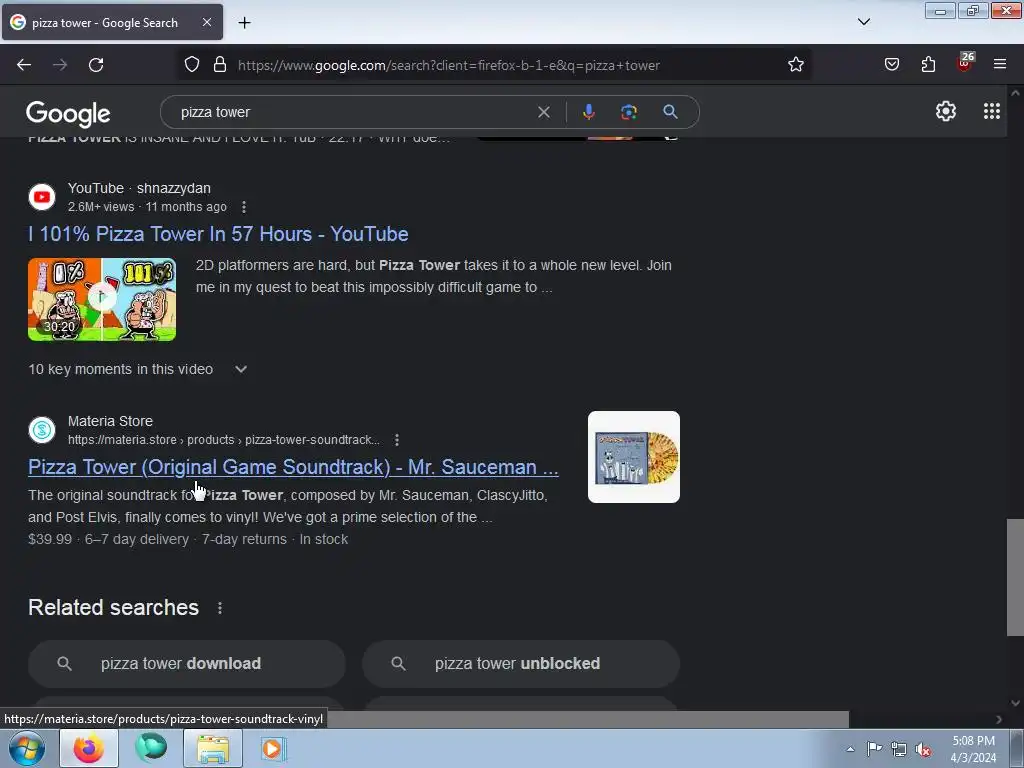The image size is (1024, 768).
Task: Click the ad blocker icon showing 26
Action: pos(965,63)
